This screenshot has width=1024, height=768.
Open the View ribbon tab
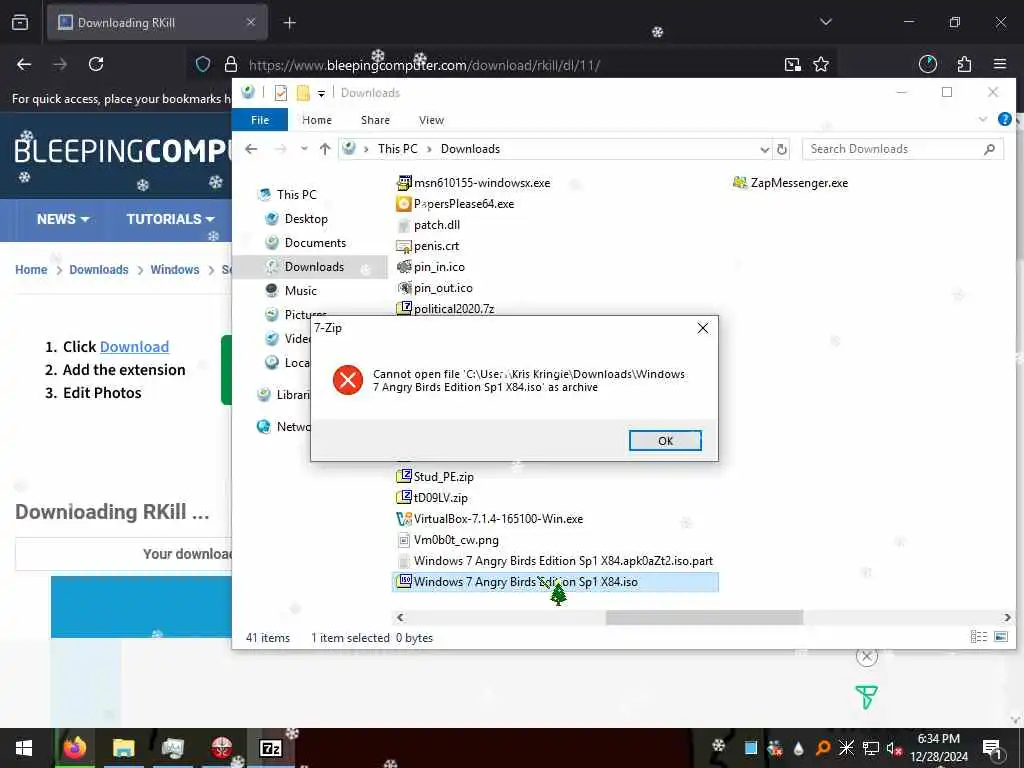coord(431,120)
